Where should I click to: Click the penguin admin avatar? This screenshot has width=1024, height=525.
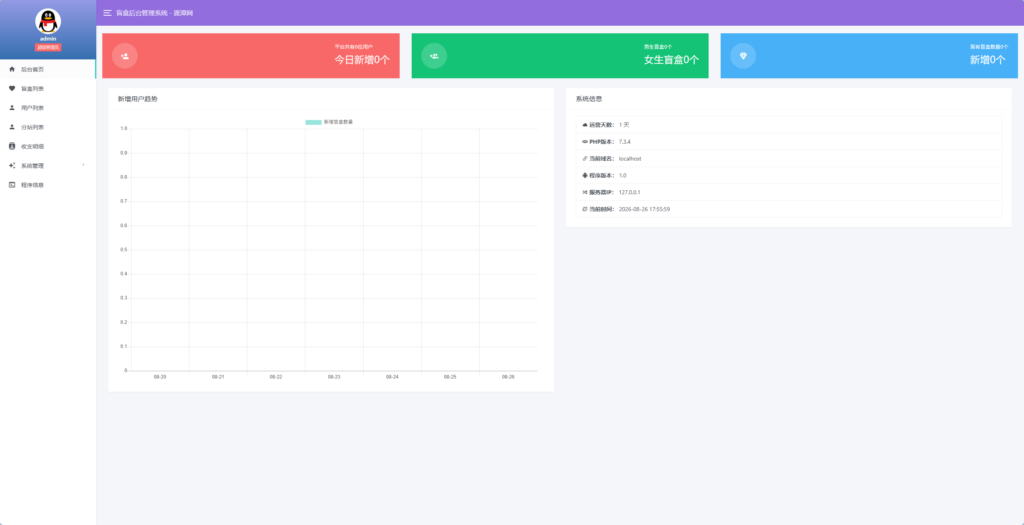(x=48, y=22)
